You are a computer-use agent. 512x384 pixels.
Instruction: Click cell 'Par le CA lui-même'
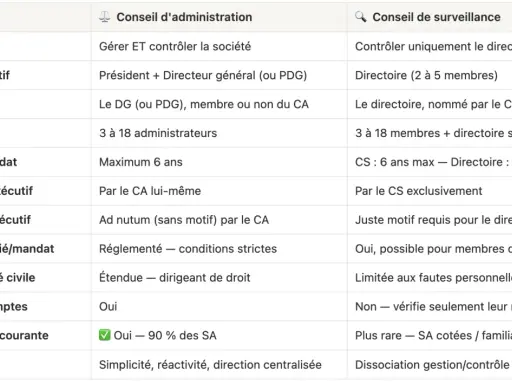220,191
